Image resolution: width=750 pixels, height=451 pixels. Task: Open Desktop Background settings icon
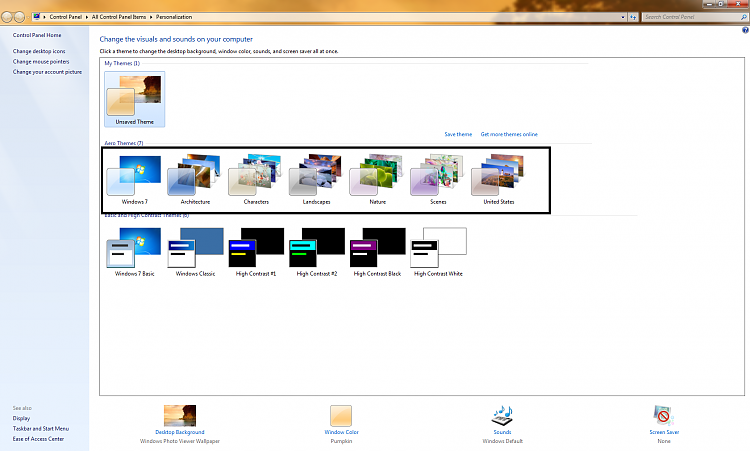click(180, 415)
